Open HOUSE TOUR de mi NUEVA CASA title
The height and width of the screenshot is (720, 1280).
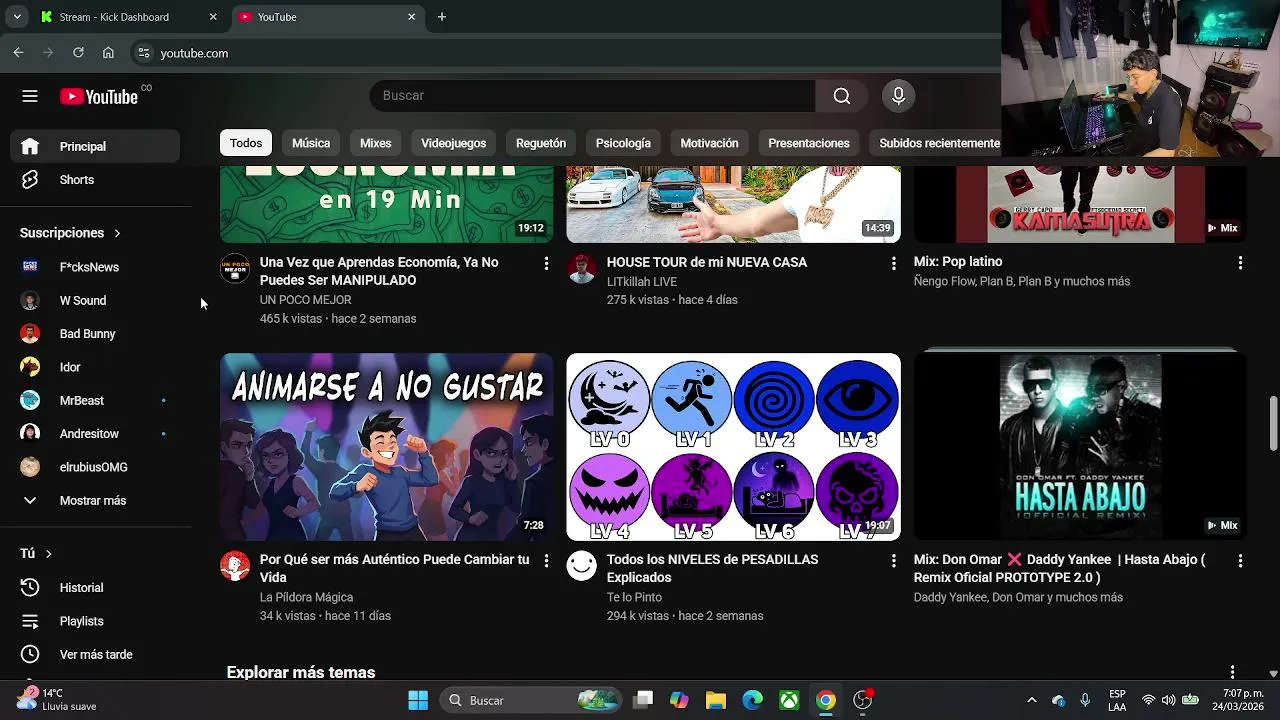707,262
